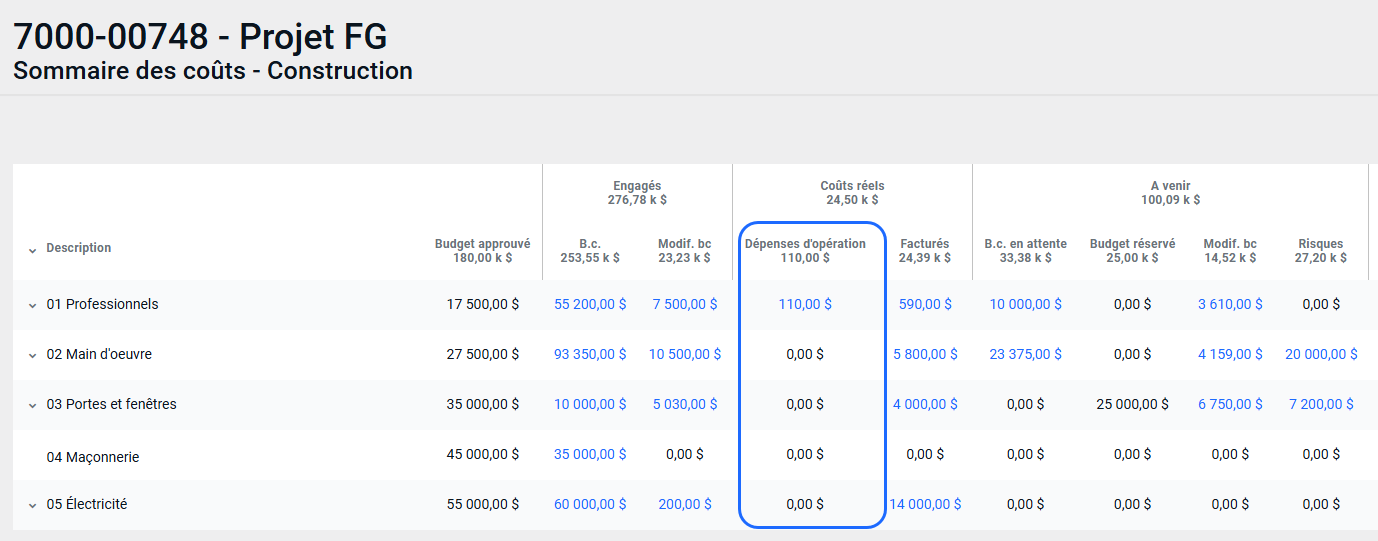Image resolution: width=1378 pixels, height=541 pixels.
Task: Click Main d'oeuvre 0,00 $ Budget réservé cell
Action: click(1133, 354)
